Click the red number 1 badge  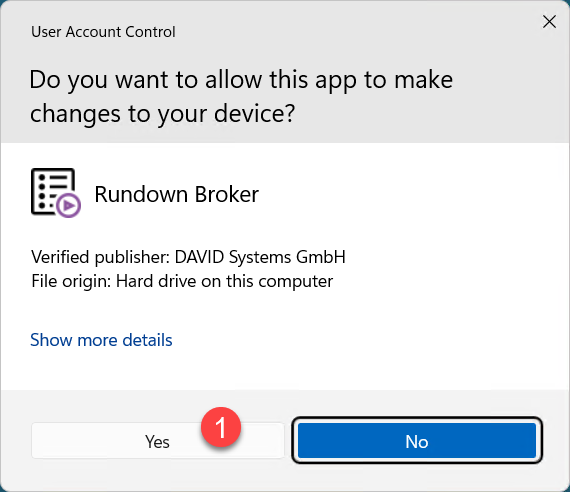(221, 427)
